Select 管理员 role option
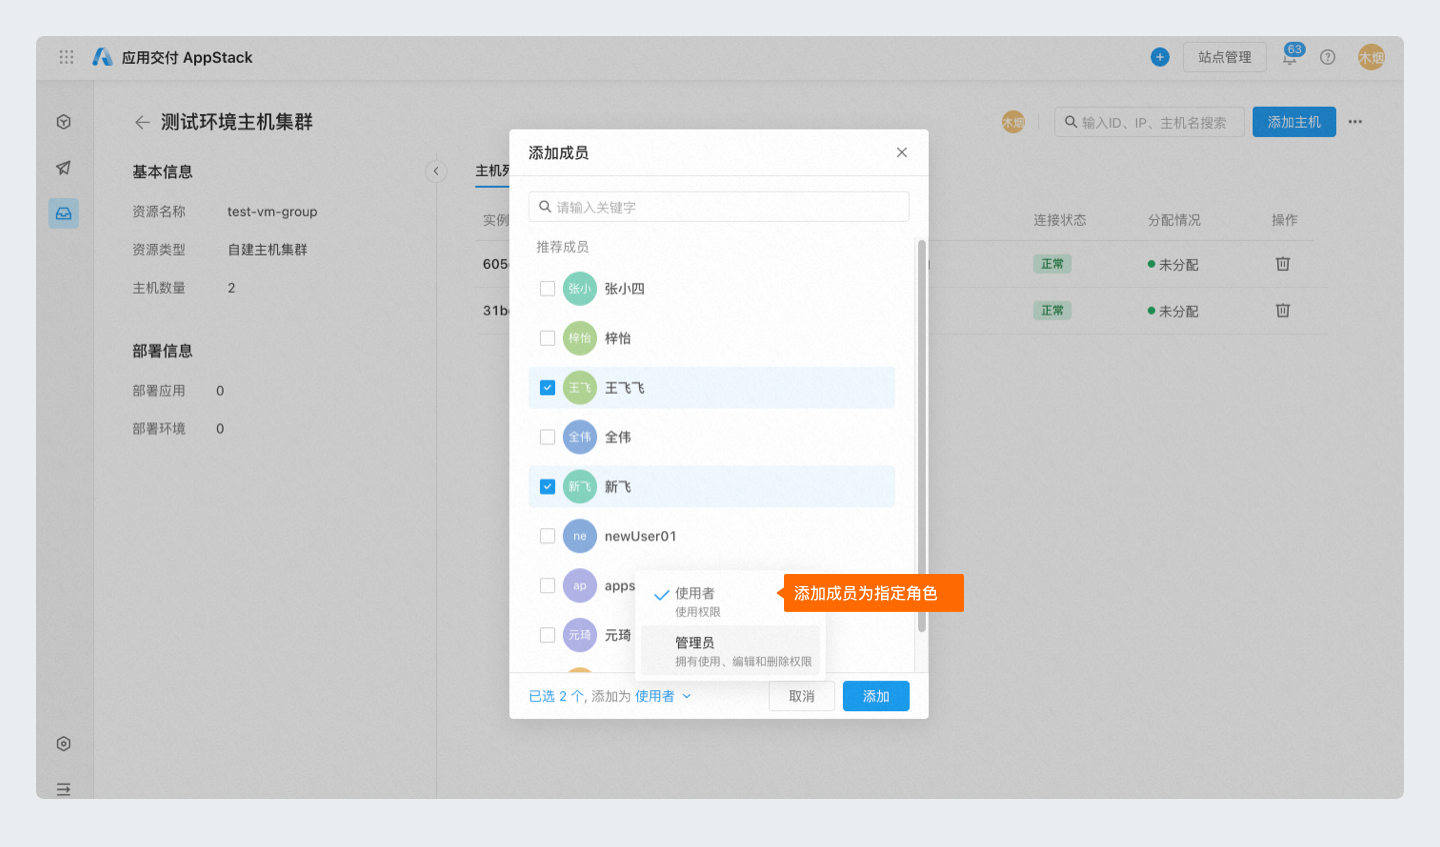This screenshot has height=847, width=1440. [x=731, y=651]
